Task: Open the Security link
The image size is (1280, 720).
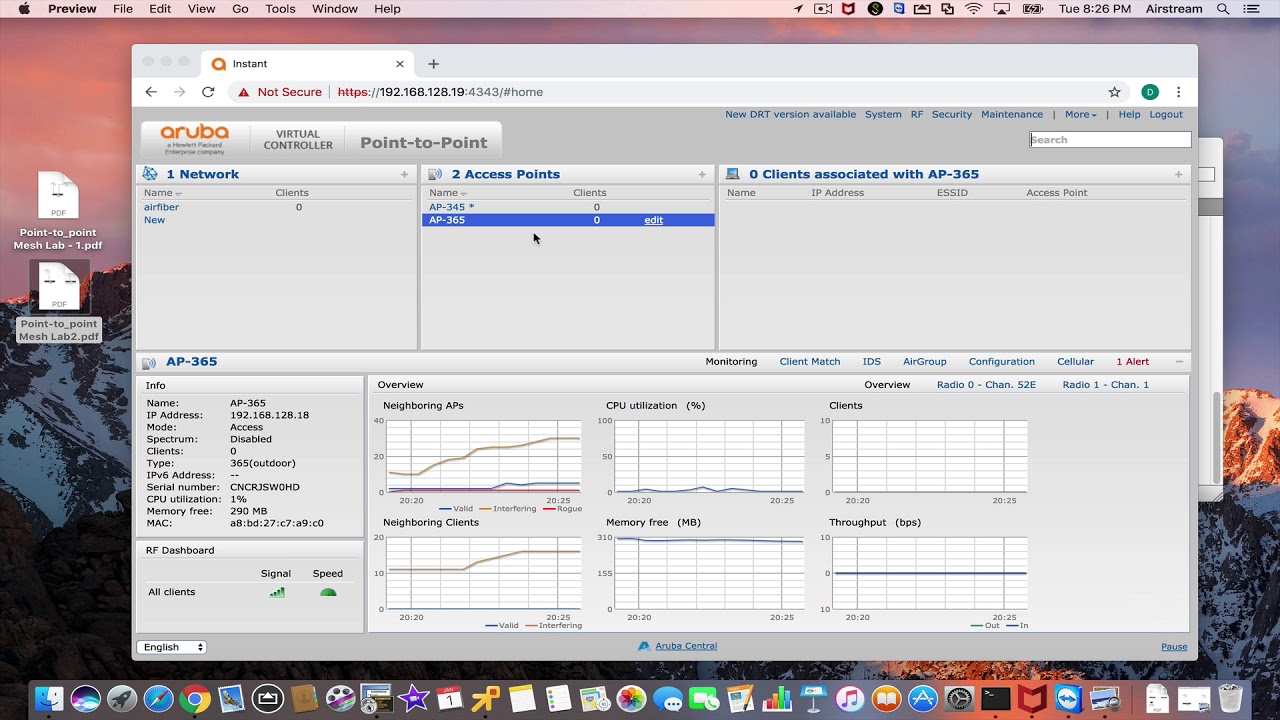Action: pos(952,115)
